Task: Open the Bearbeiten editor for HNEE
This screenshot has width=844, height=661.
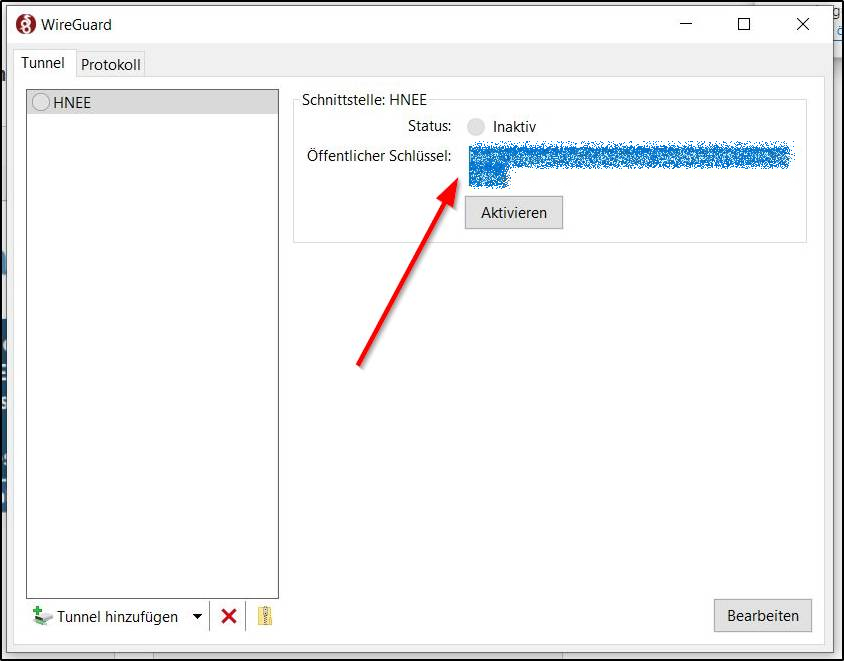Action: pyautogui.click(x=762, y=616)
